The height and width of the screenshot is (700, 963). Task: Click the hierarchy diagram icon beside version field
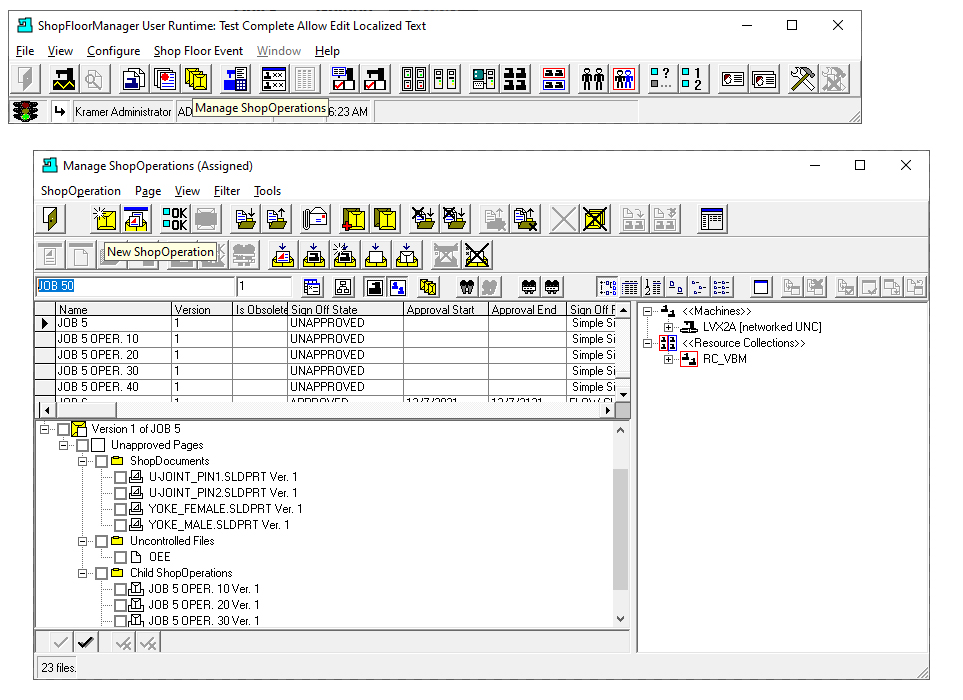[343, 287]
